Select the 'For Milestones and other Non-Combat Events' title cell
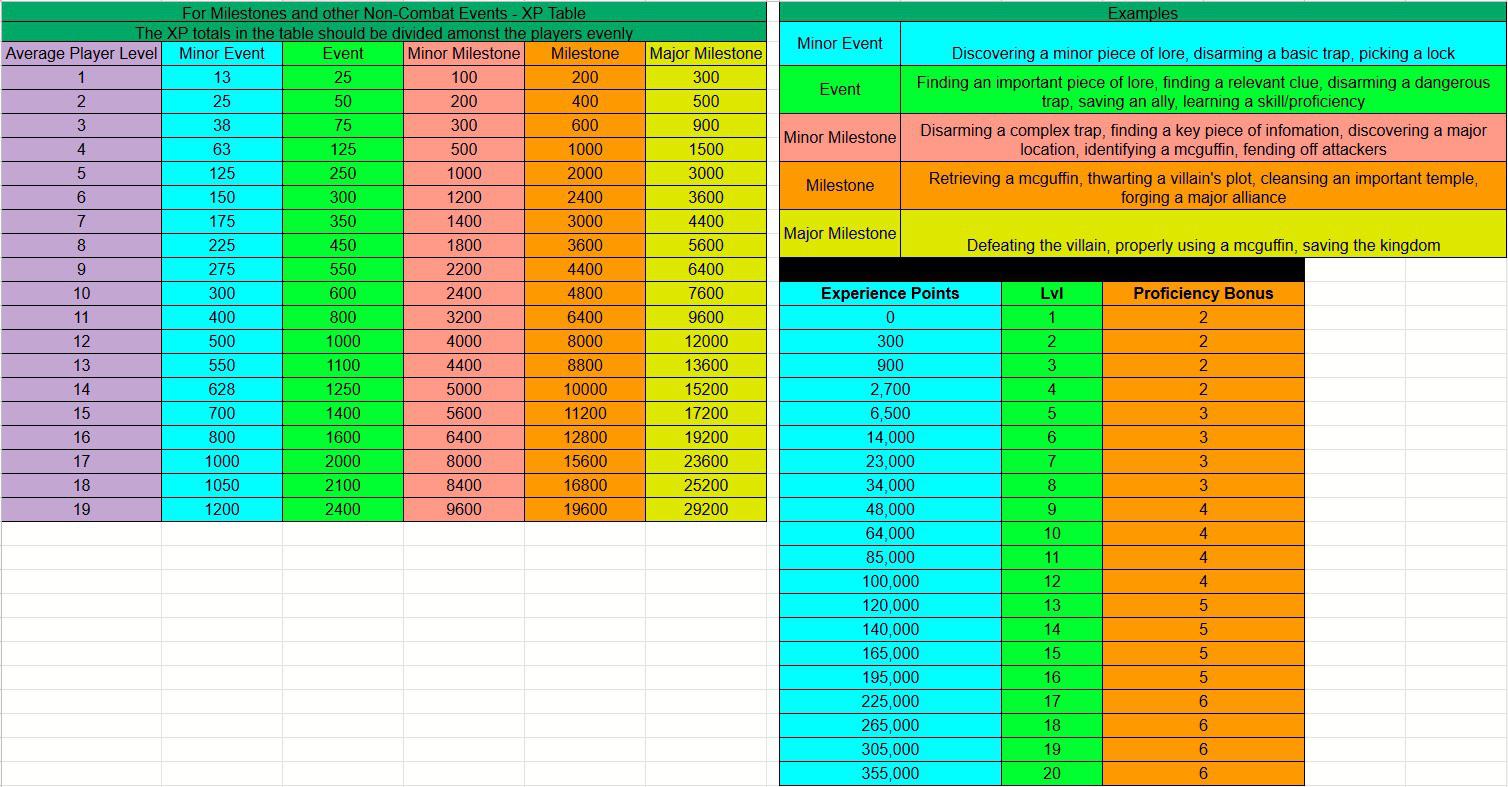 (383, 12)
